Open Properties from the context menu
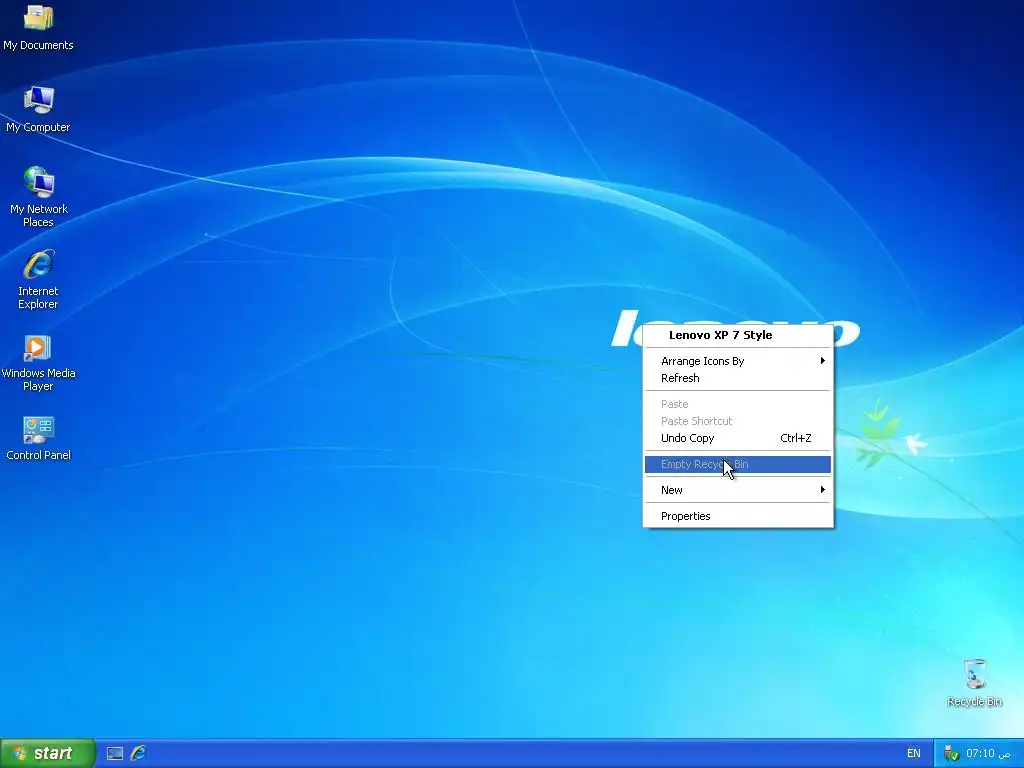1024x768 pixels. coord(738,516)
